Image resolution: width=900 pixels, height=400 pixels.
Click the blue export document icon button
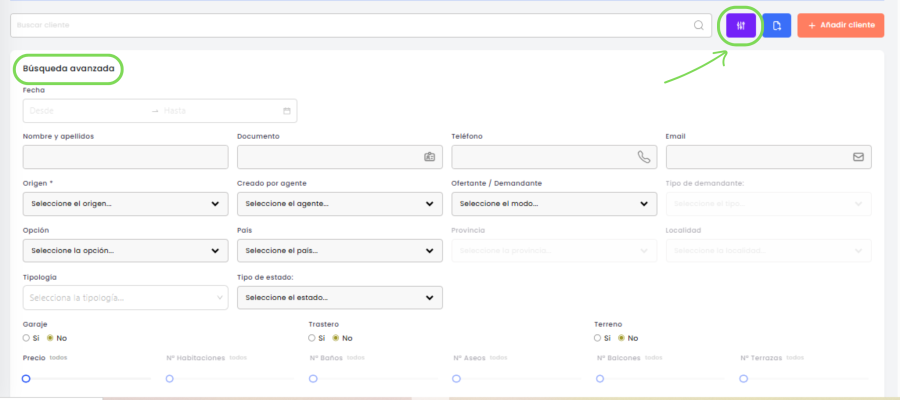click(777, 26)
